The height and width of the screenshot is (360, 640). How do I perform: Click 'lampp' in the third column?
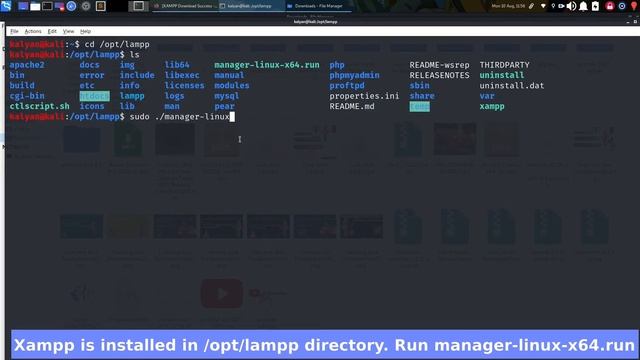pos(132,96)
